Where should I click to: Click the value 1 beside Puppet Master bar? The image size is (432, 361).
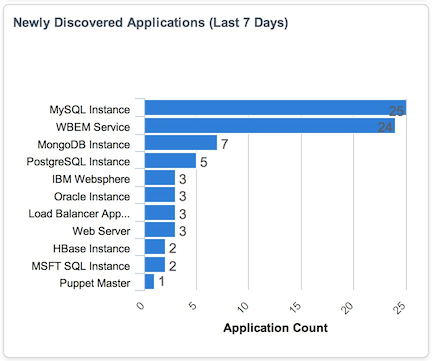coord(162,282)
